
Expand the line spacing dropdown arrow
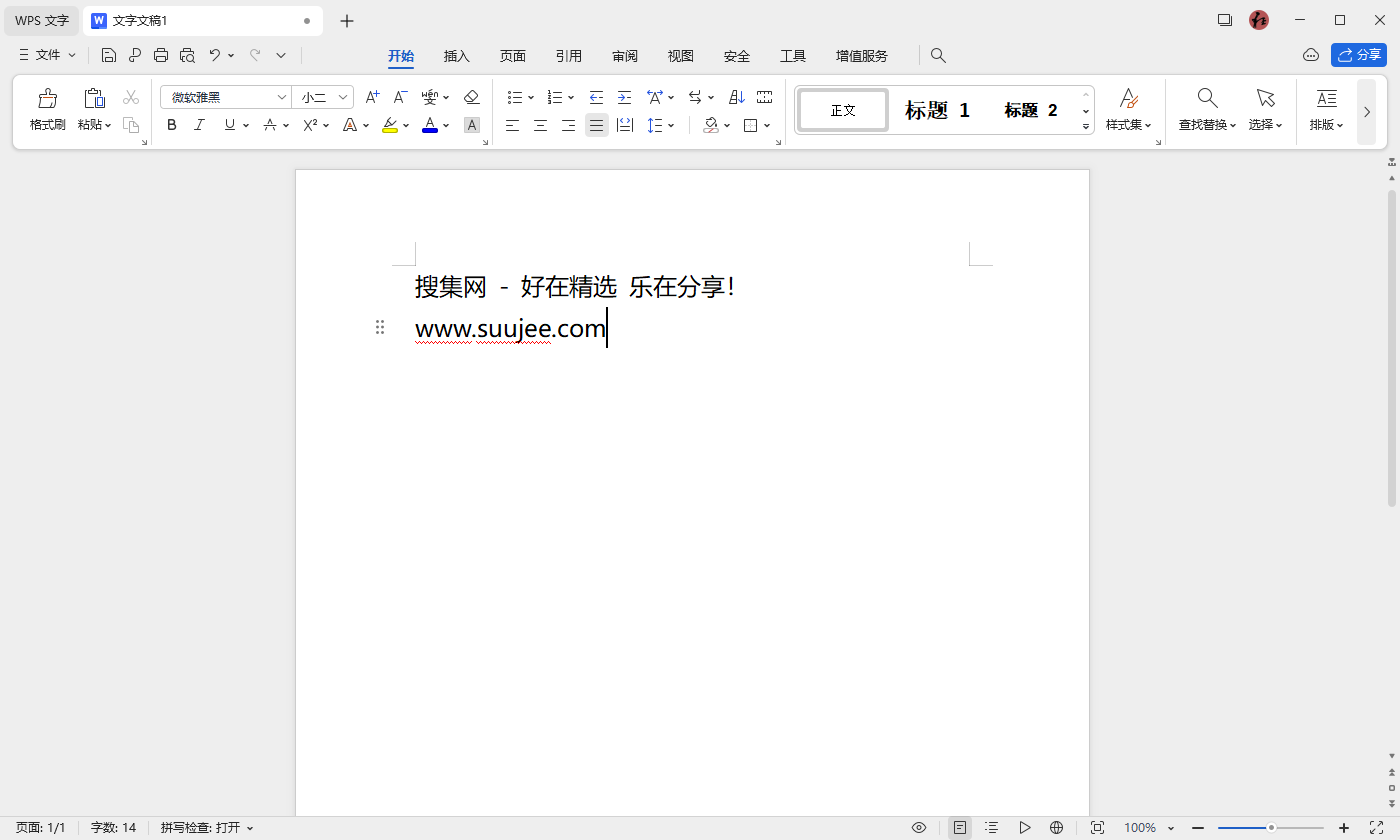671,125
